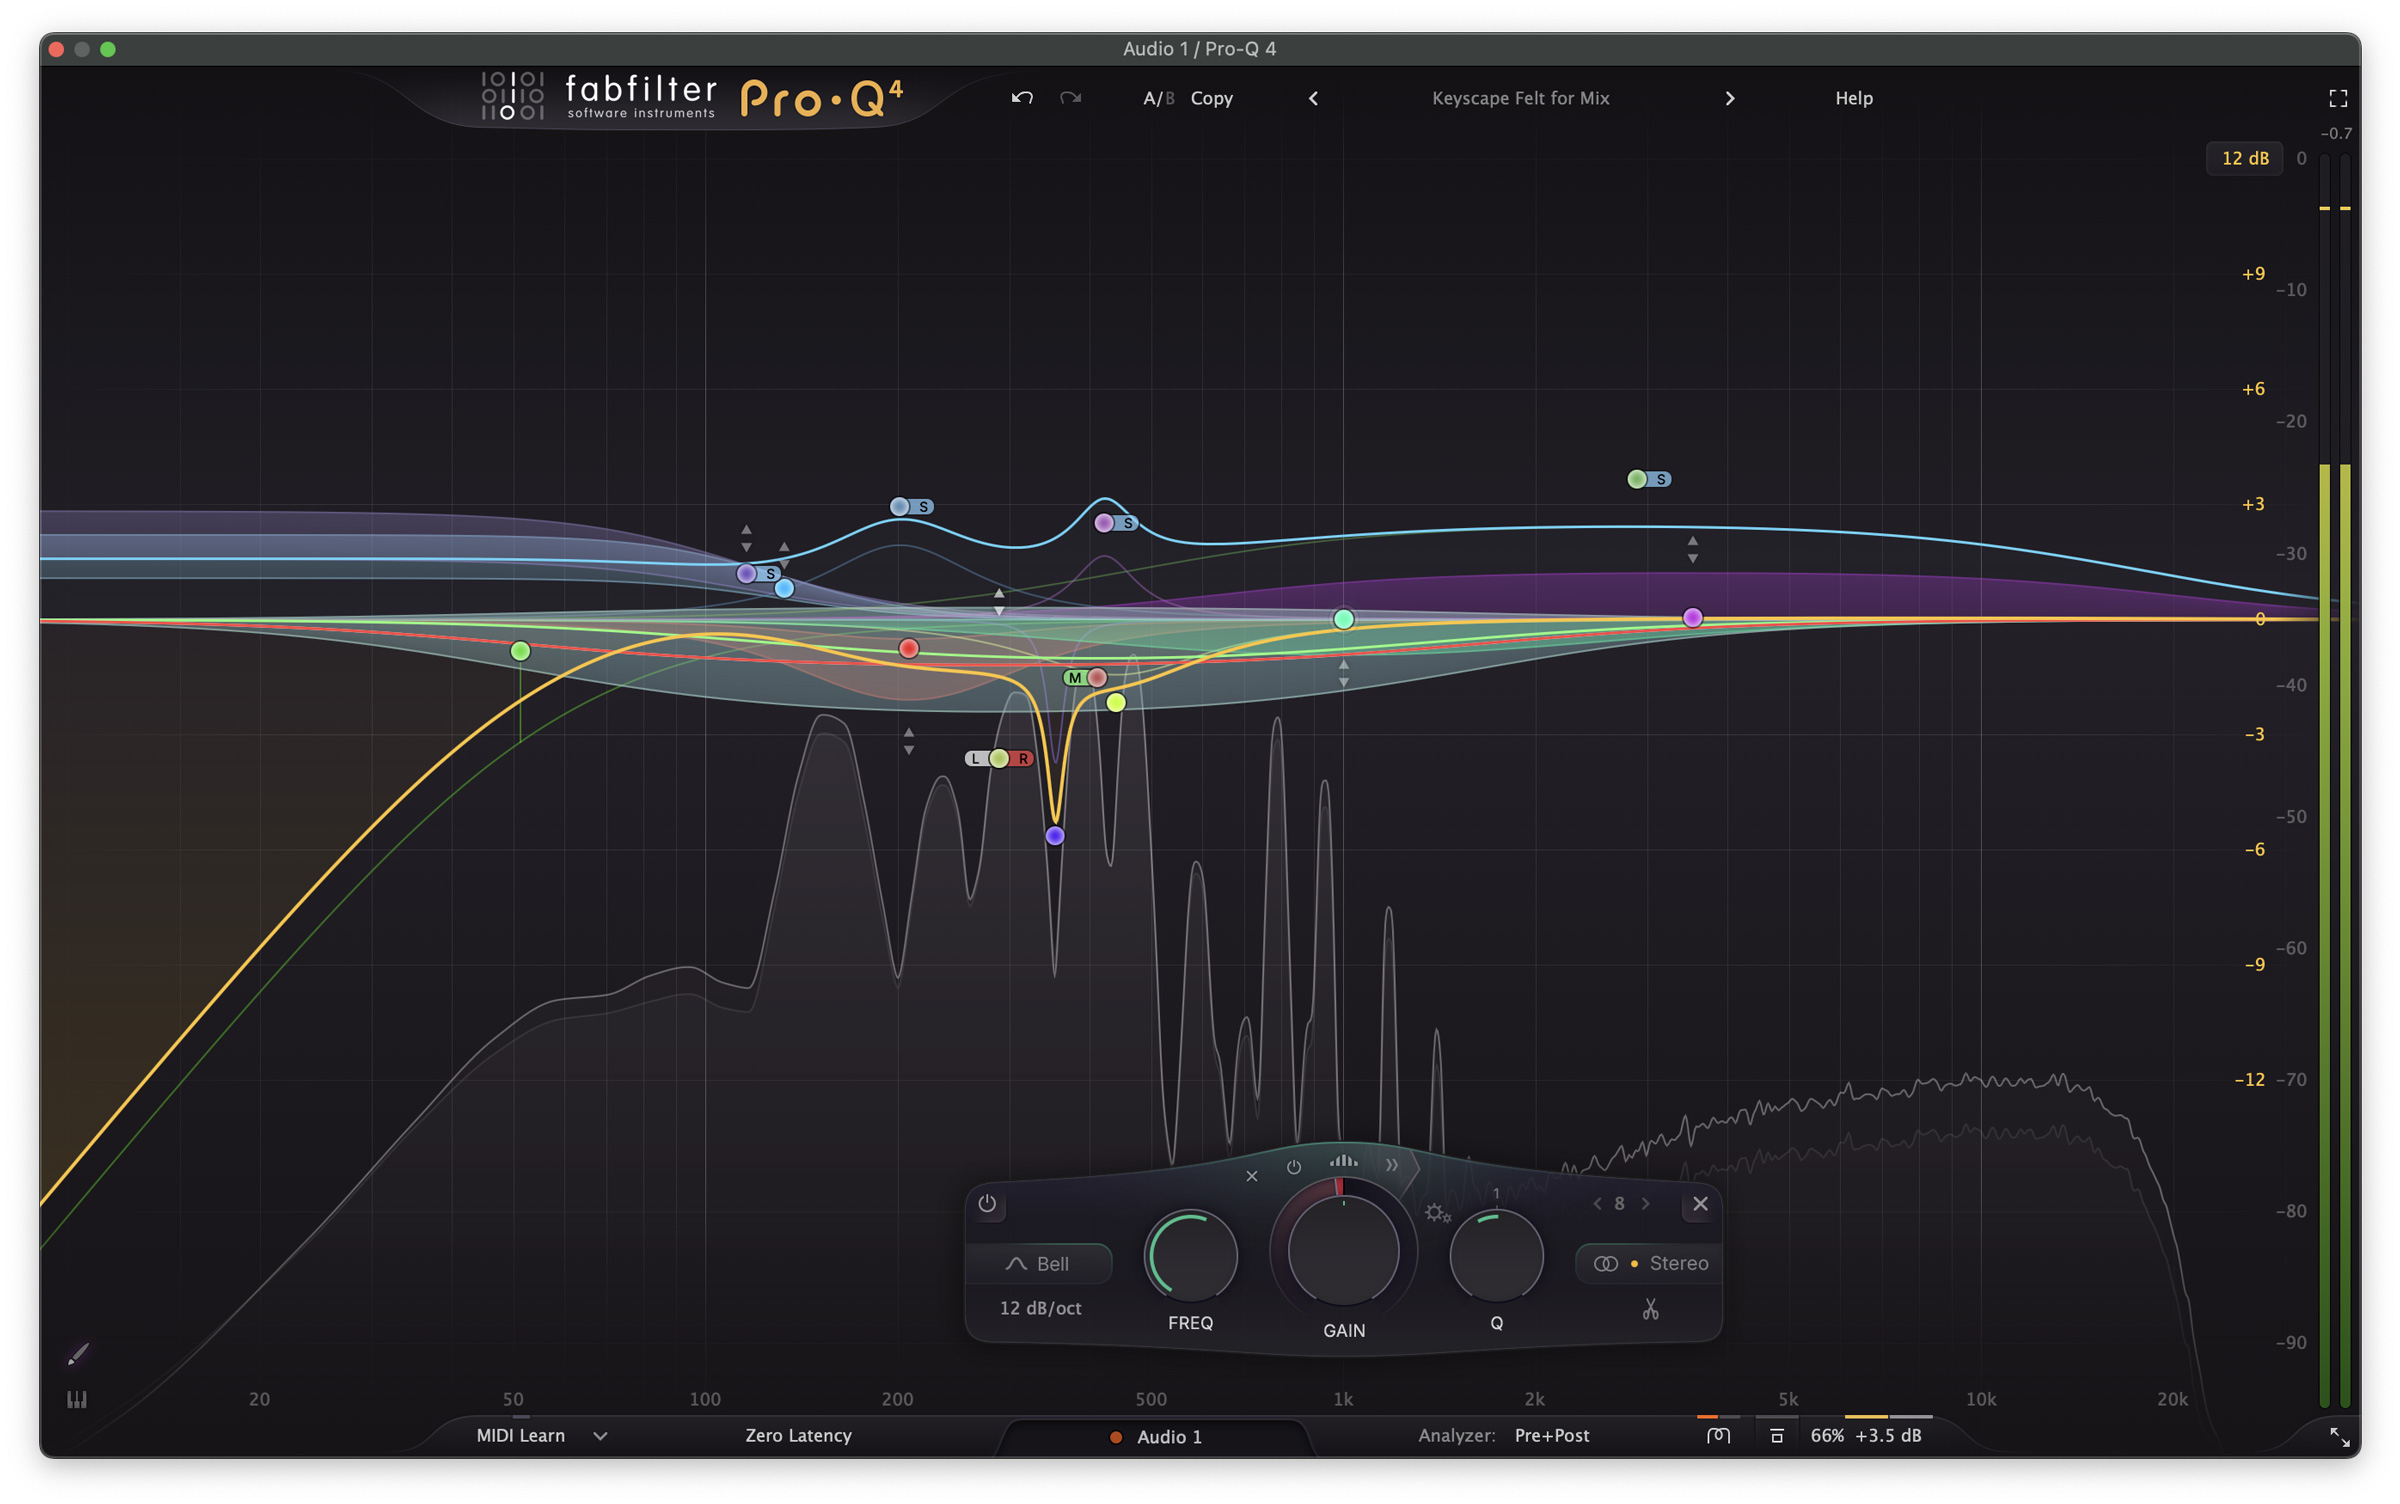Toggle band 8 power button
The image size is (2400, 1504).
tap(987, 1203)
